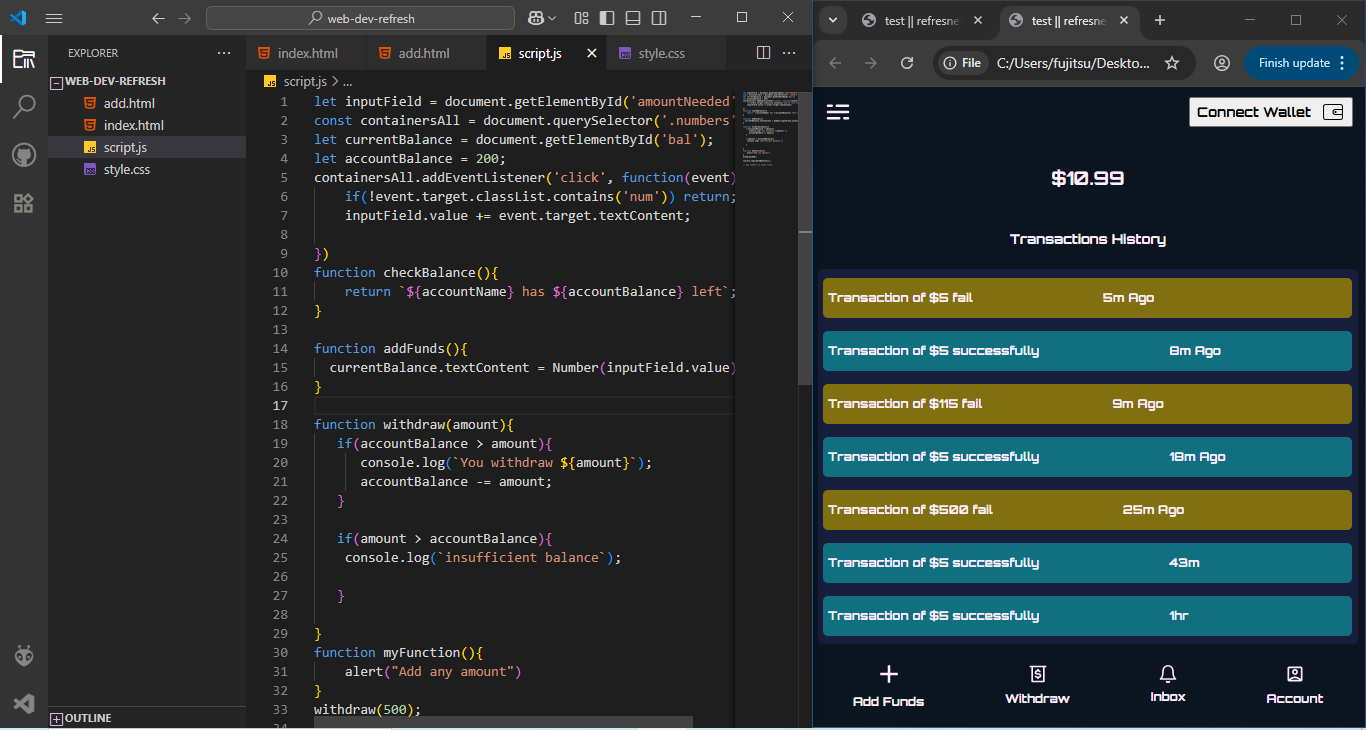Toggle the bottom panel layout button

pyautogui.click(x=633, y=18)
